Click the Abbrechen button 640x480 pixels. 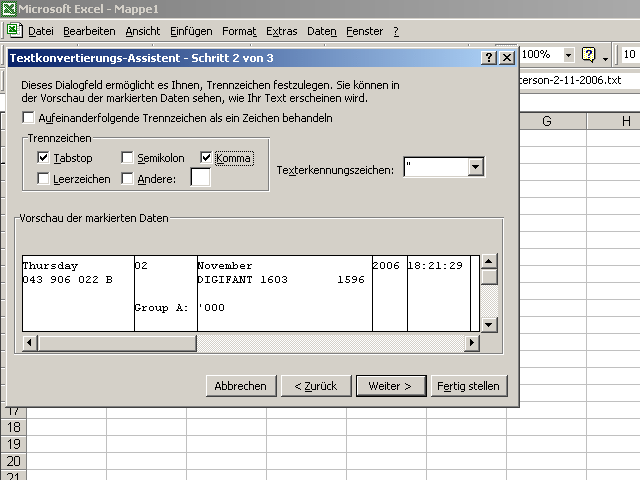[x=241, y=386]
